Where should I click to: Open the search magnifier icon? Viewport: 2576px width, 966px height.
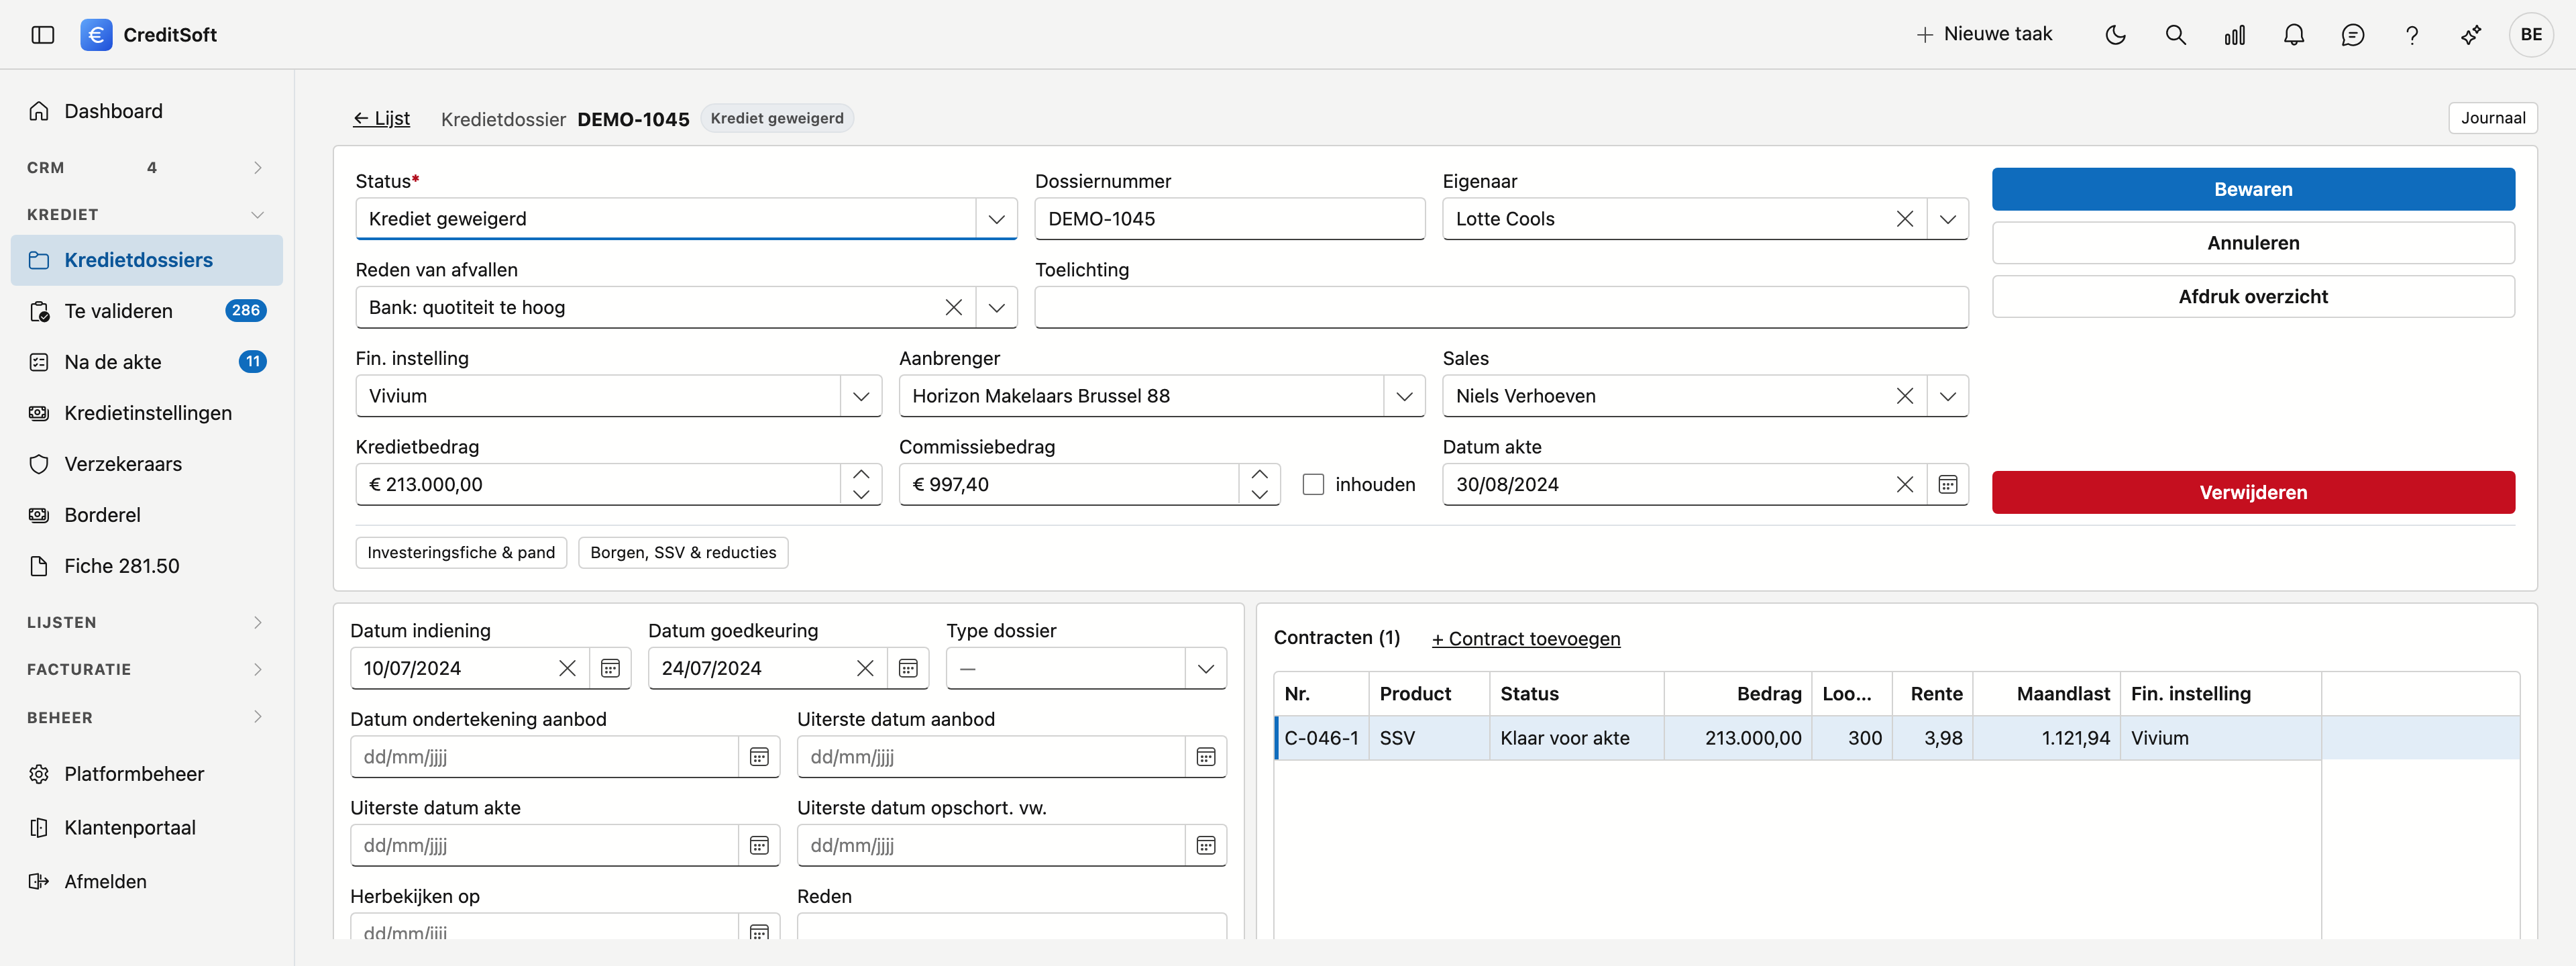point(2175,35)
